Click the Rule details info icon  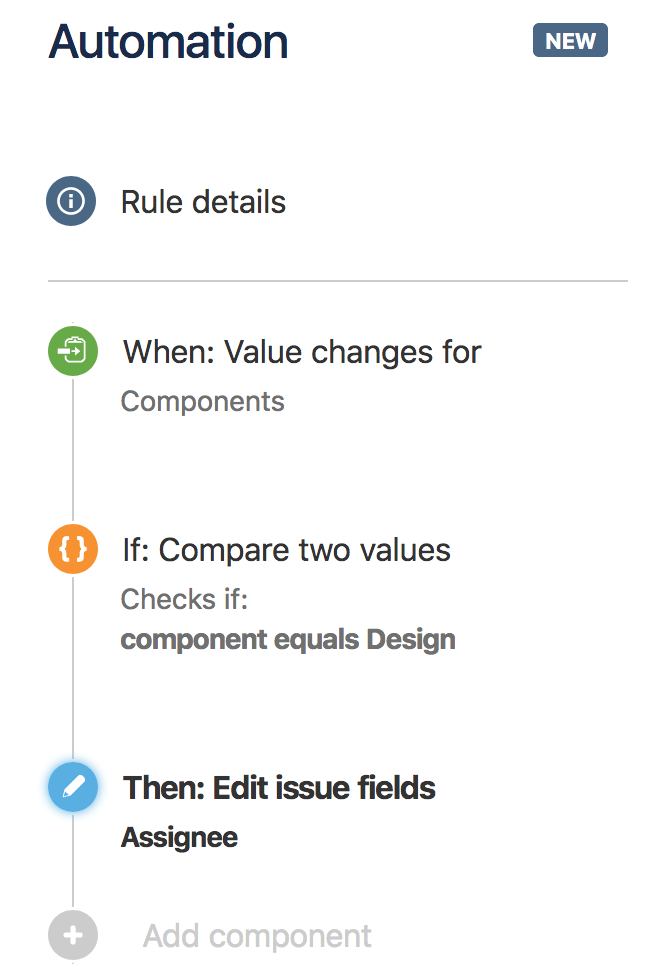71,201
